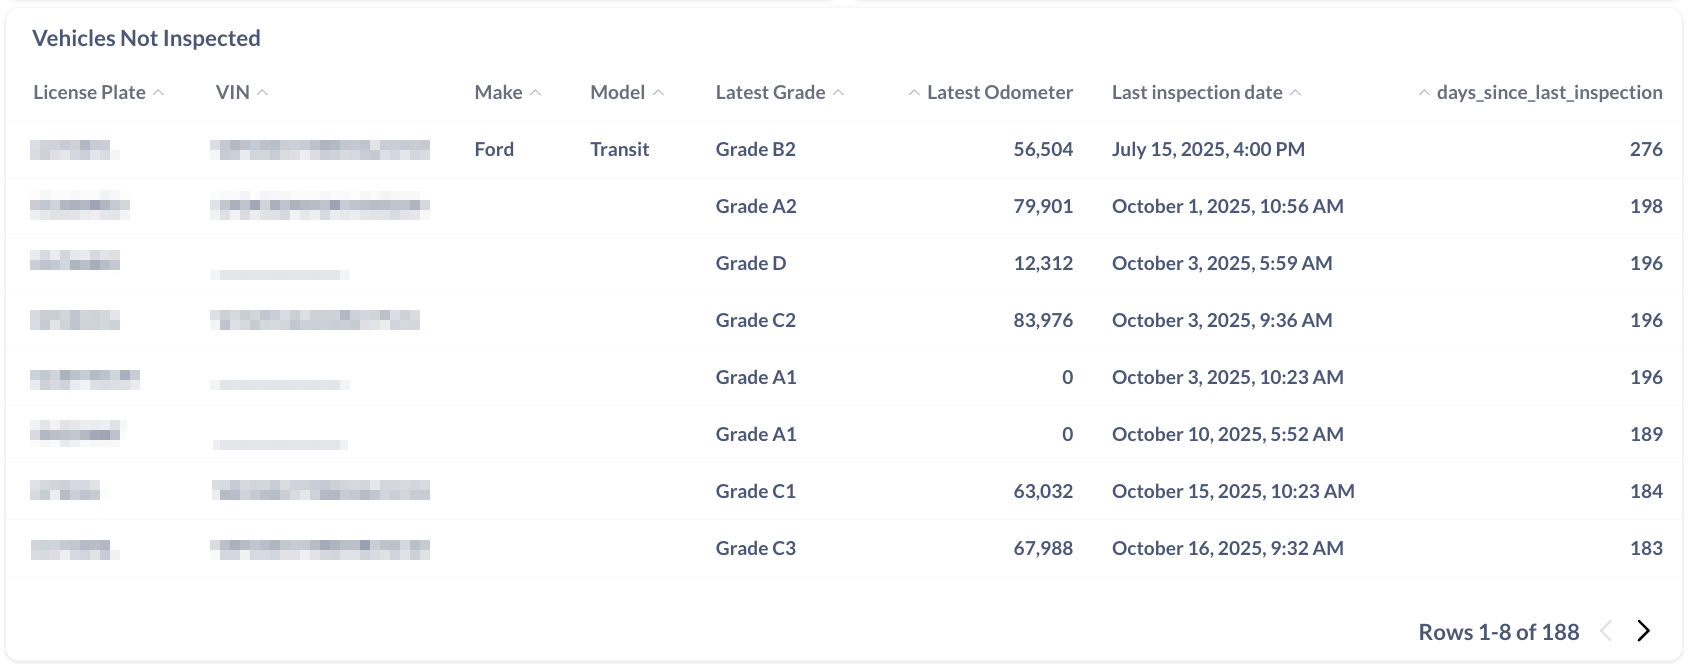This screenshot has width=1688, height=664.
Task: Sort by License Plate column
Action: pyautogui.click(x=90, y=92)
